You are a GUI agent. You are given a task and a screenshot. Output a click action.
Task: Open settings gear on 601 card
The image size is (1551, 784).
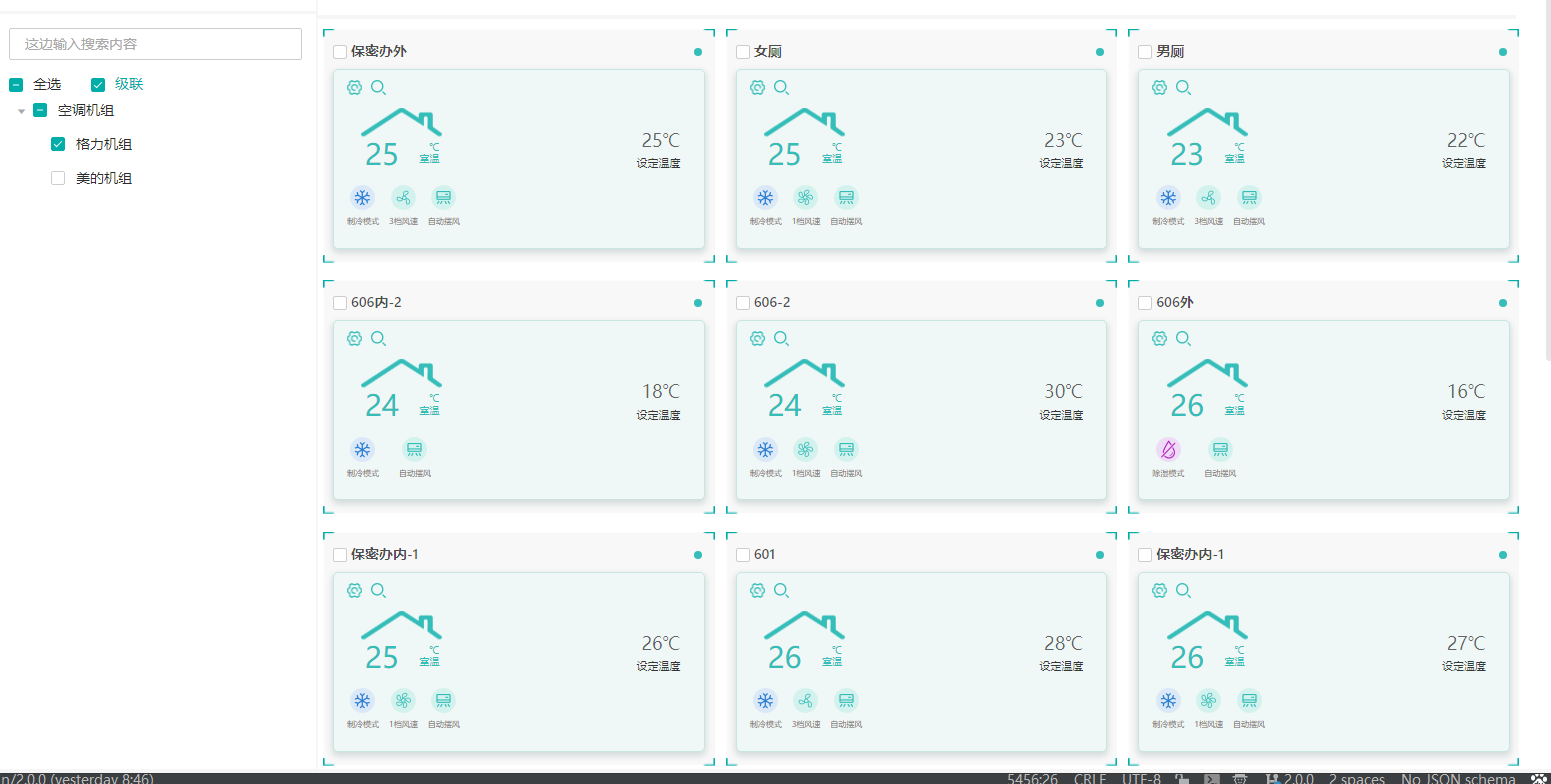click(x=757, y=591)
